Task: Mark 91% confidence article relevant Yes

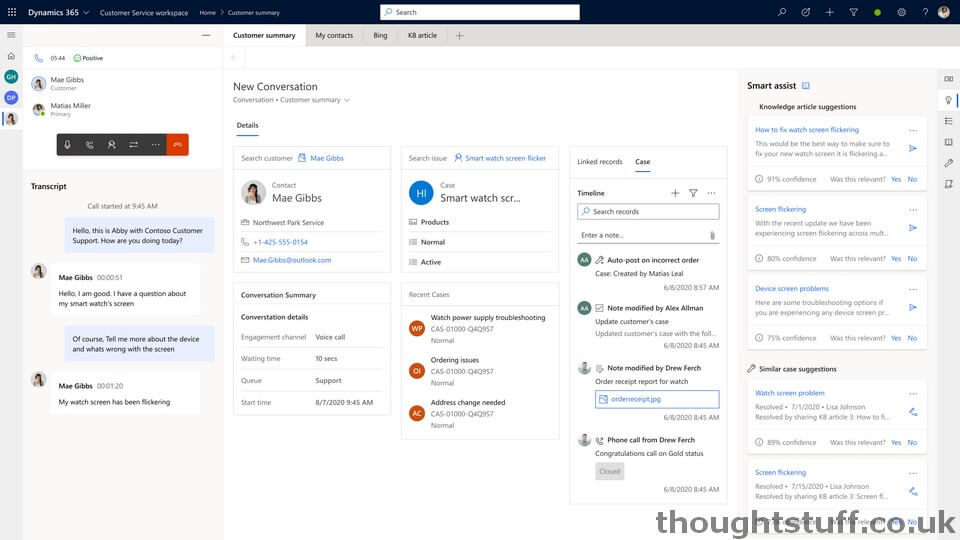Action: (896, 179)
